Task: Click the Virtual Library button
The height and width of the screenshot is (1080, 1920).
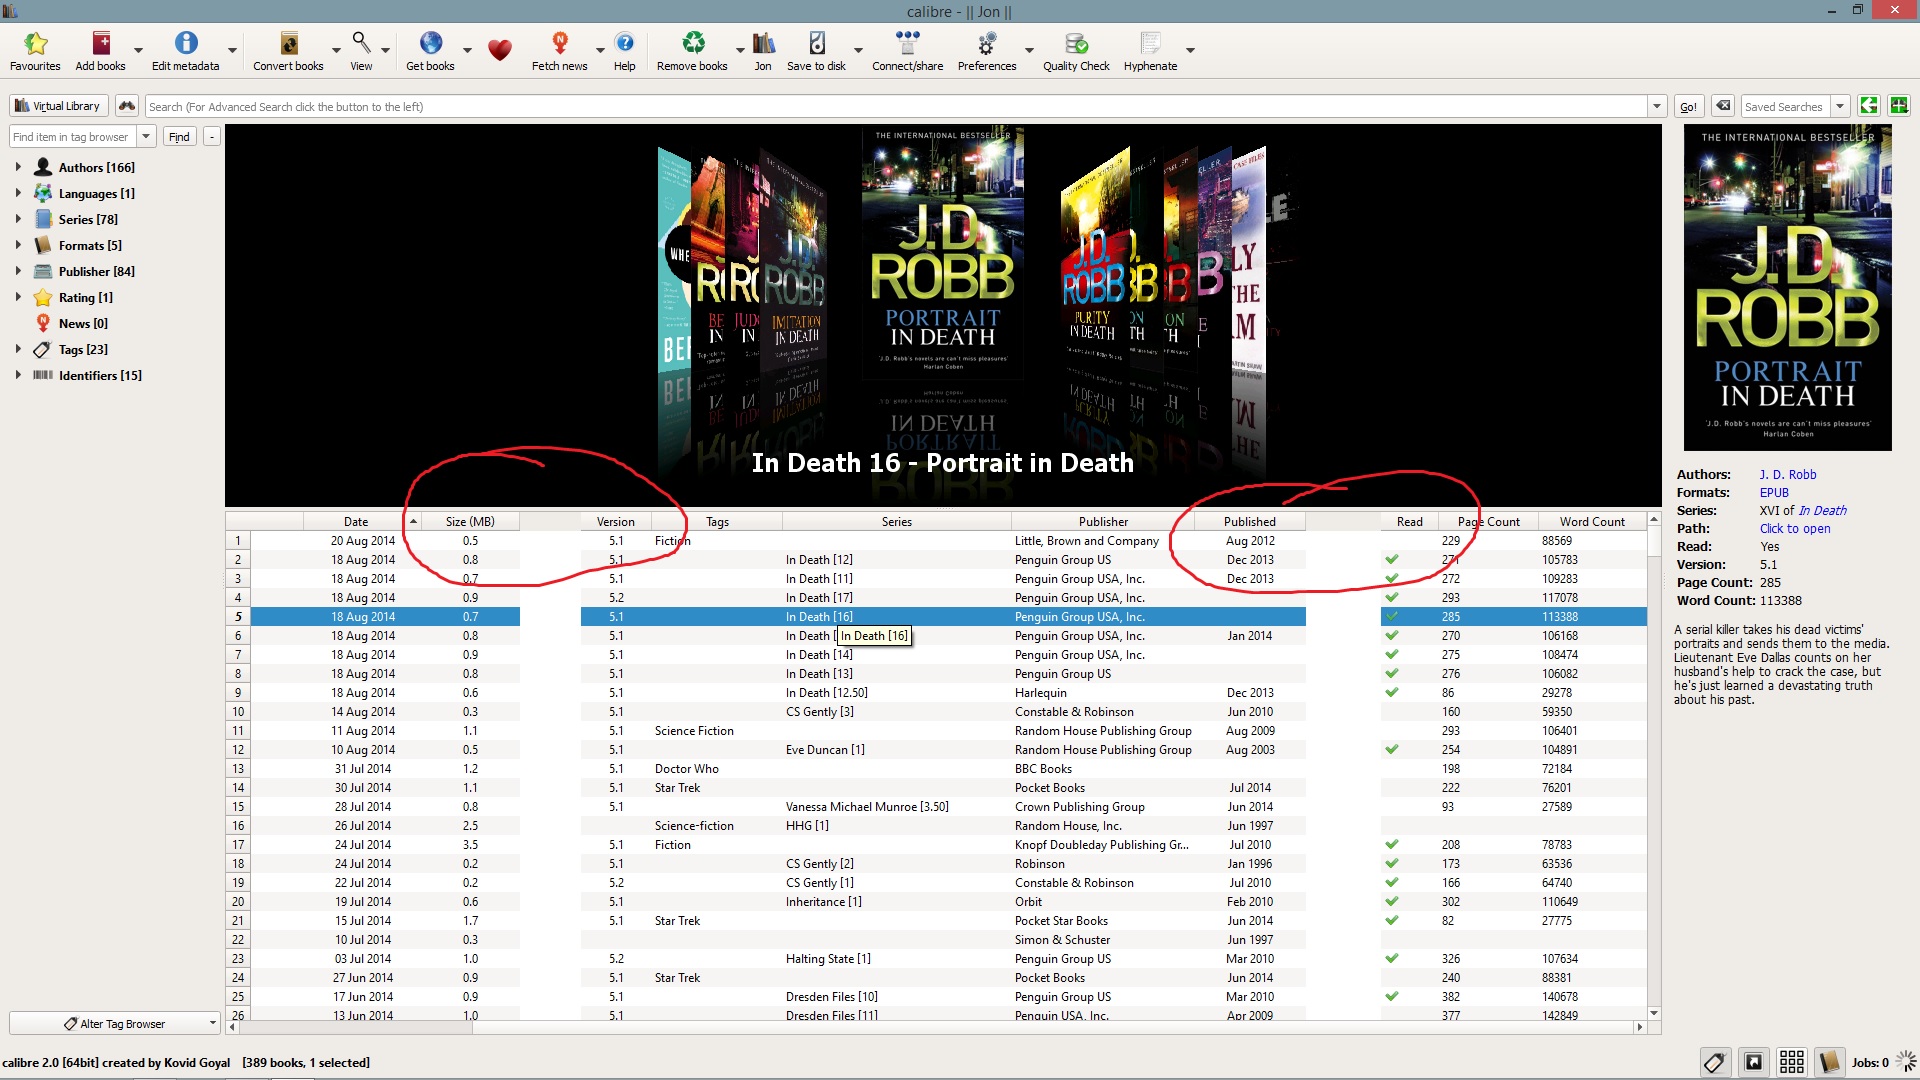Action: tap(57, 106)
